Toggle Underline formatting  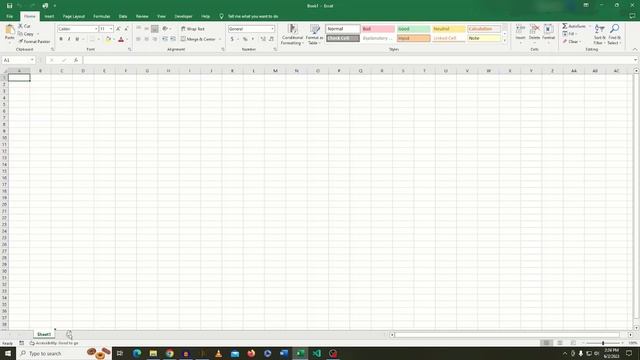click(x=77, y=39)
